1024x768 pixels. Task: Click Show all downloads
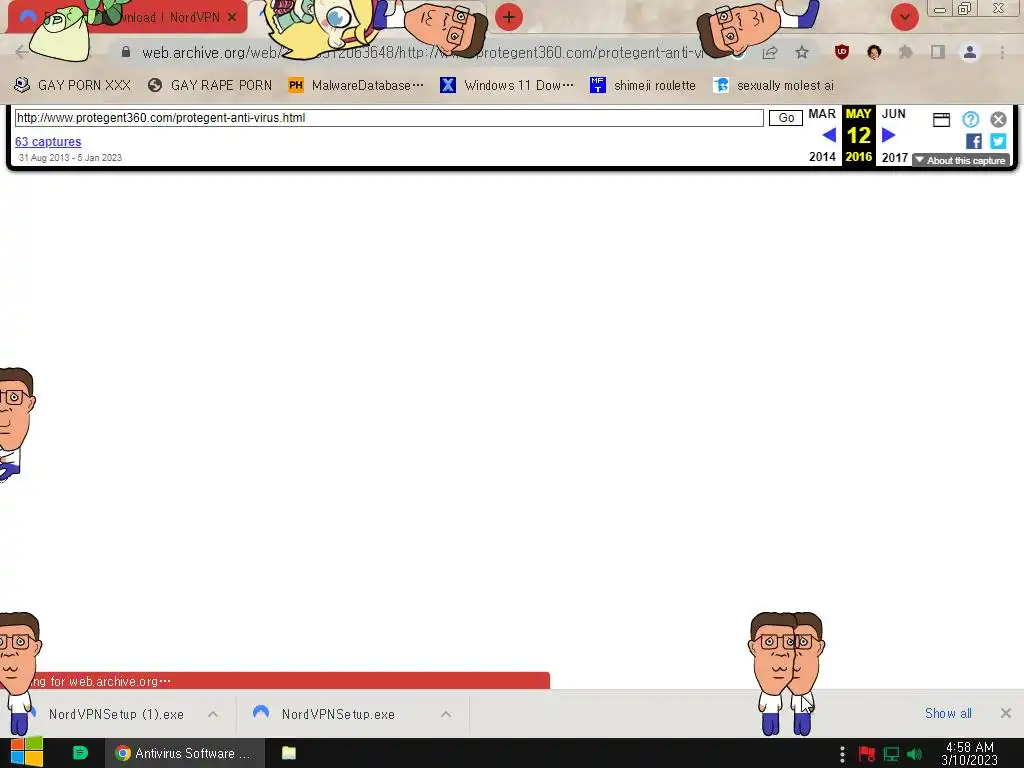click(x=948, y=714)
